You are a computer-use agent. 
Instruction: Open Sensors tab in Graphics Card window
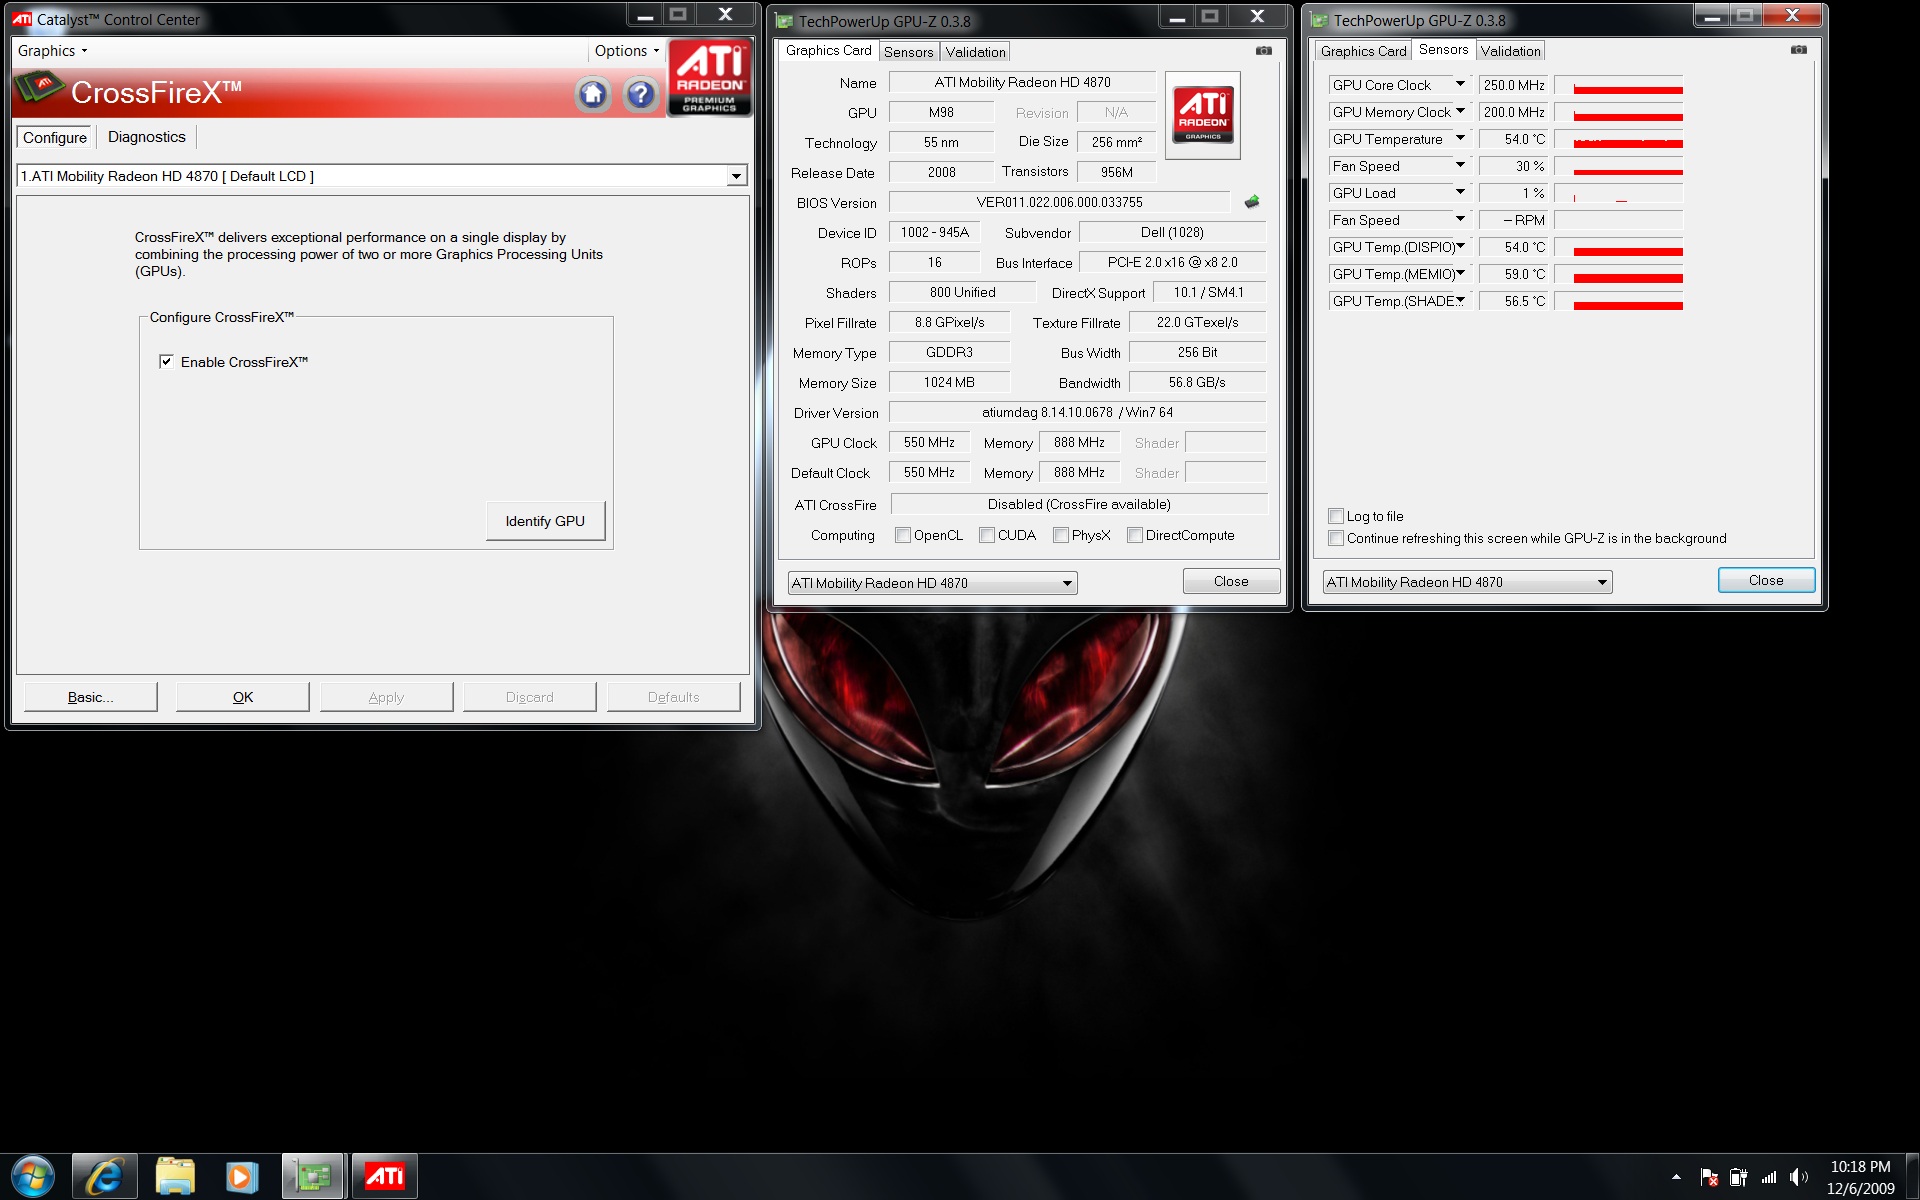908,52
